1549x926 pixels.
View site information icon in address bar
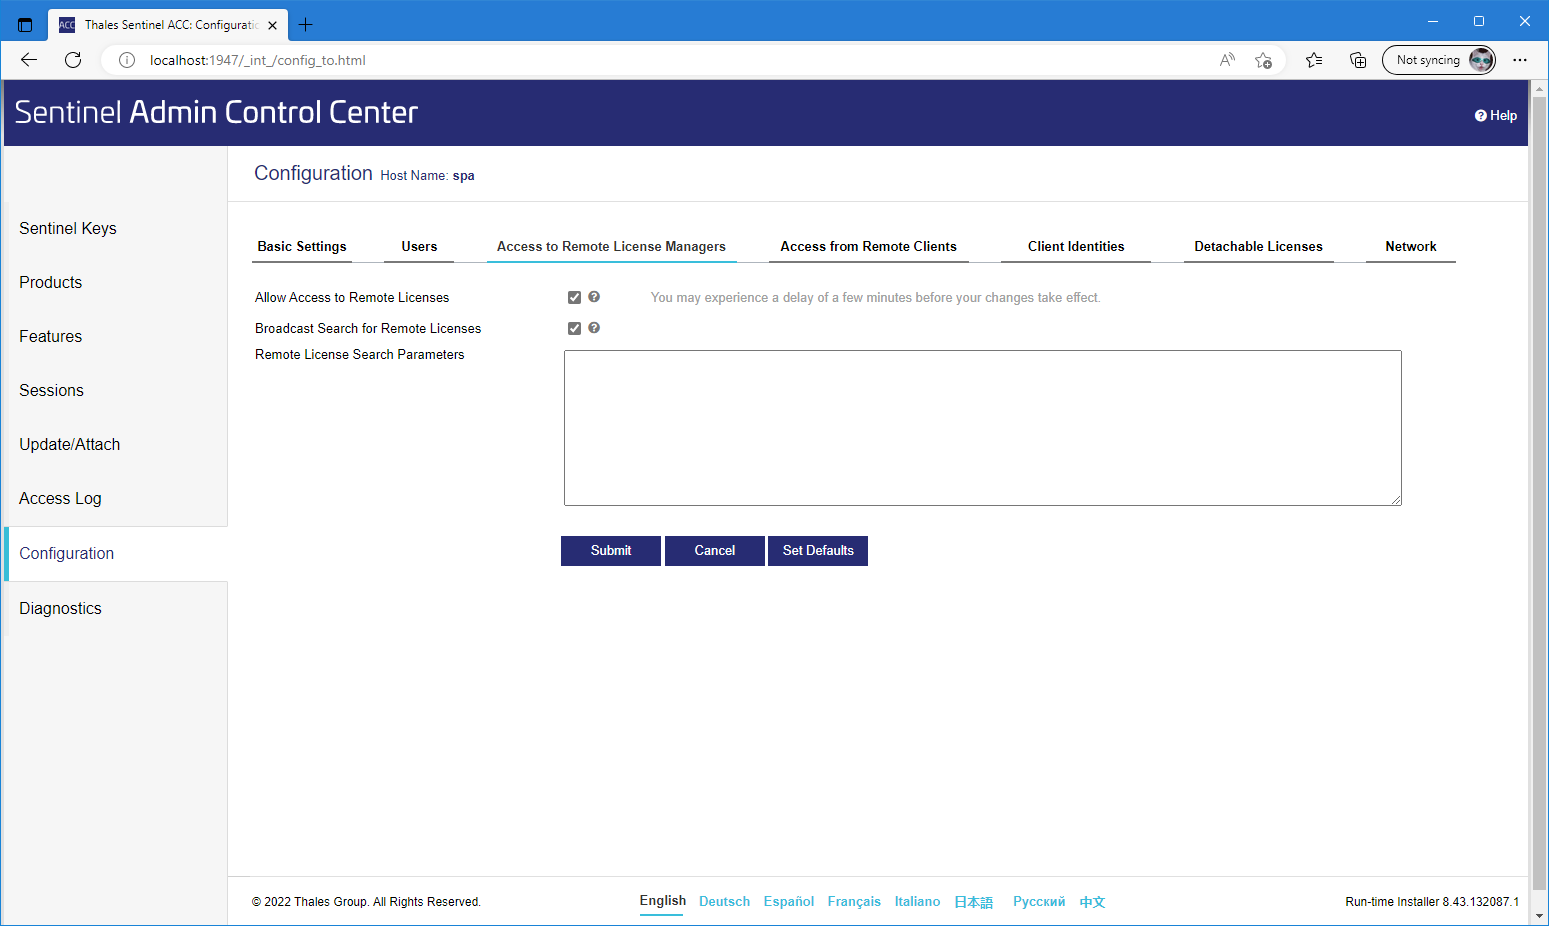(x=127, y=60)
